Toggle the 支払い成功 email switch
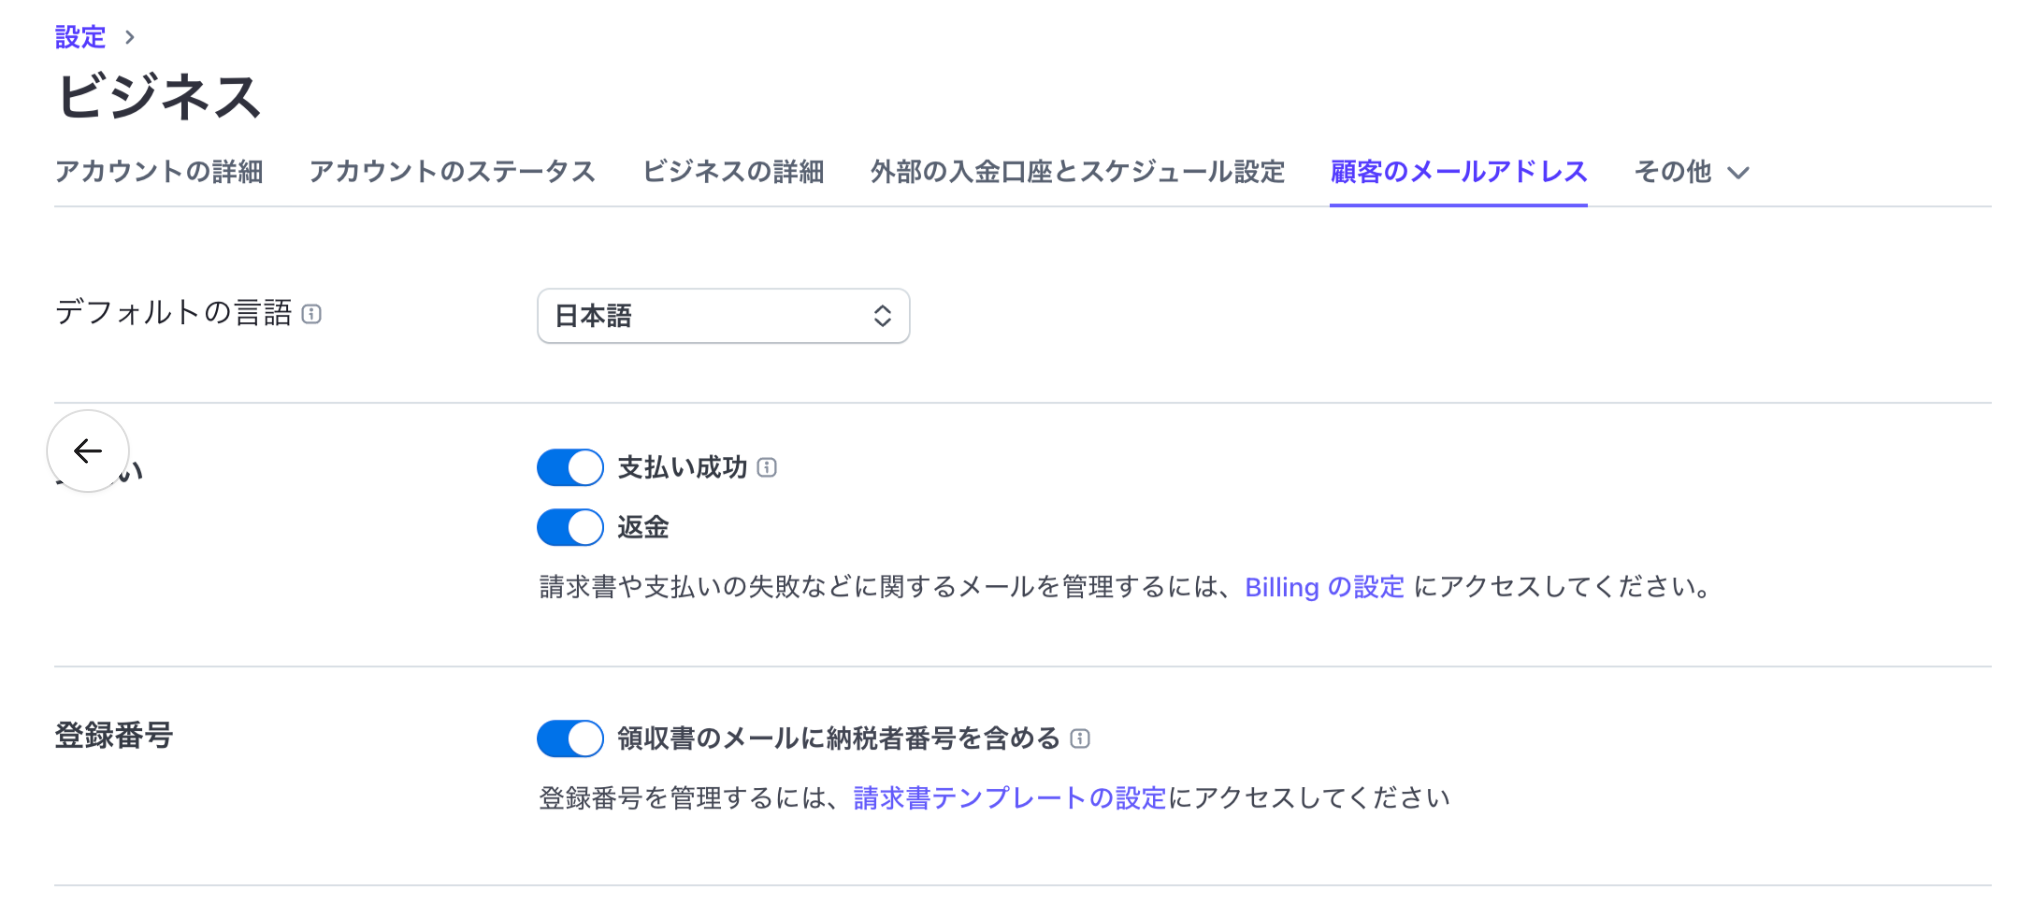This screenshot has height=902, width=2018. tap(570, 467)
